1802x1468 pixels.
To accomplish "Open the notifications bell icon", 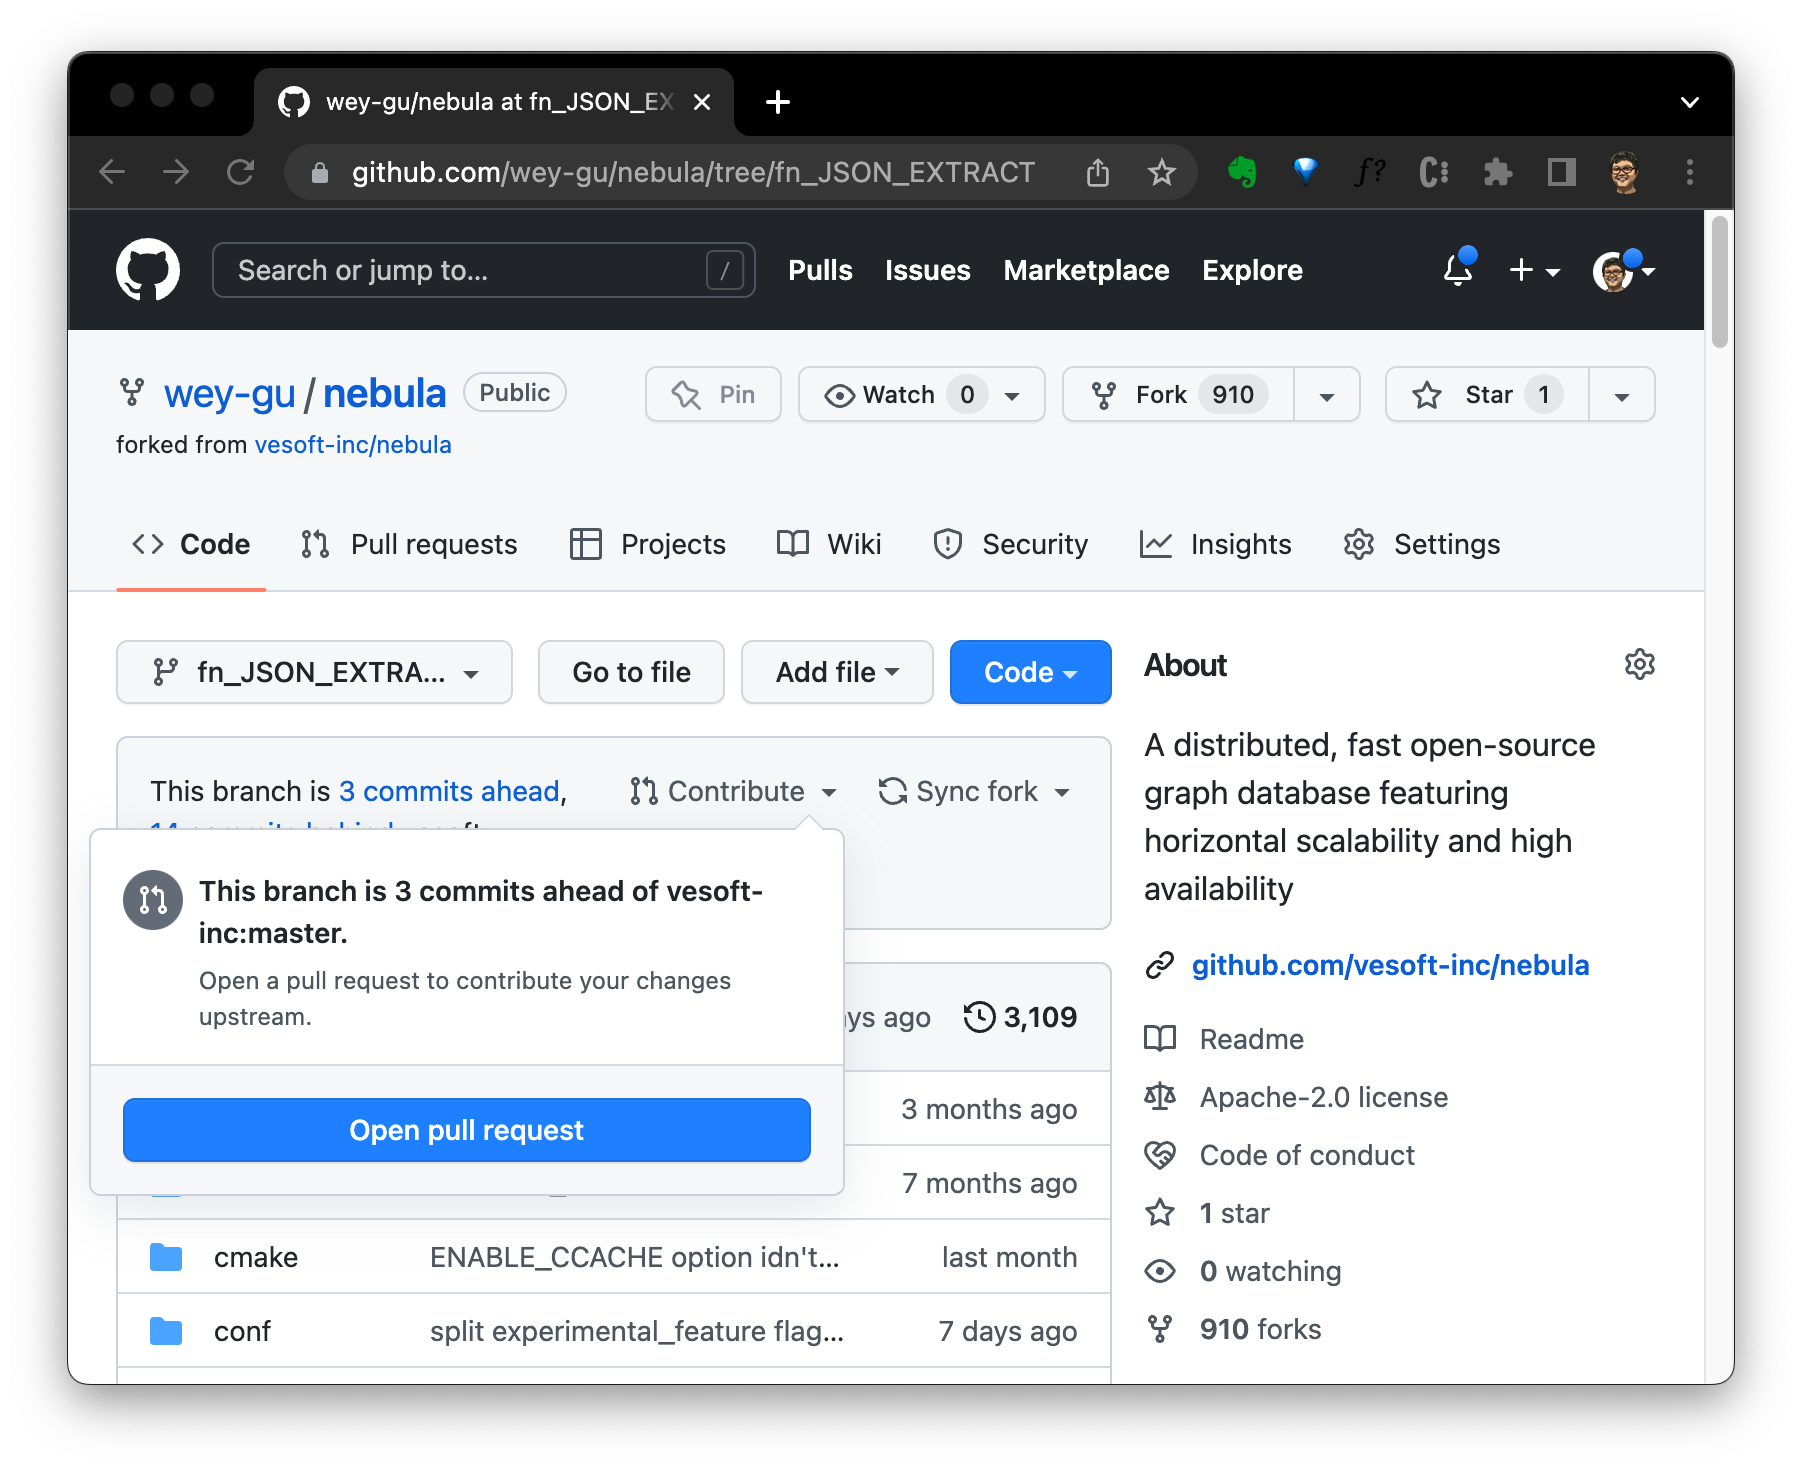I will tap(1458, 270).
